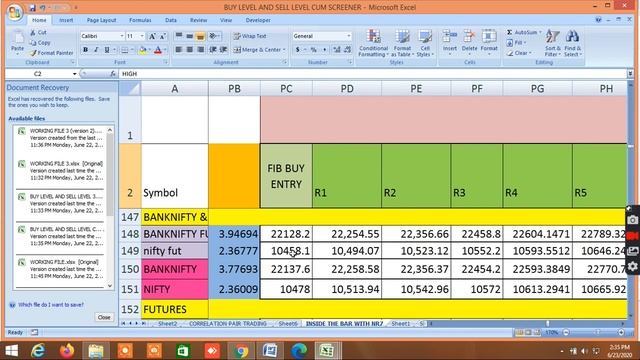Toggle Bold formatting

point(85,50)
